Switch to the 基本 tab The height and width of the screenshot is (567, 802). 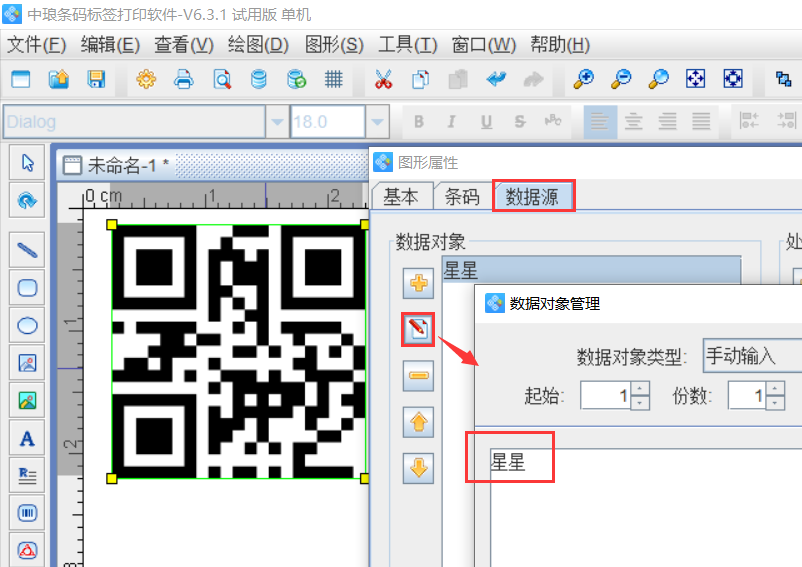(x=402, y=196)
